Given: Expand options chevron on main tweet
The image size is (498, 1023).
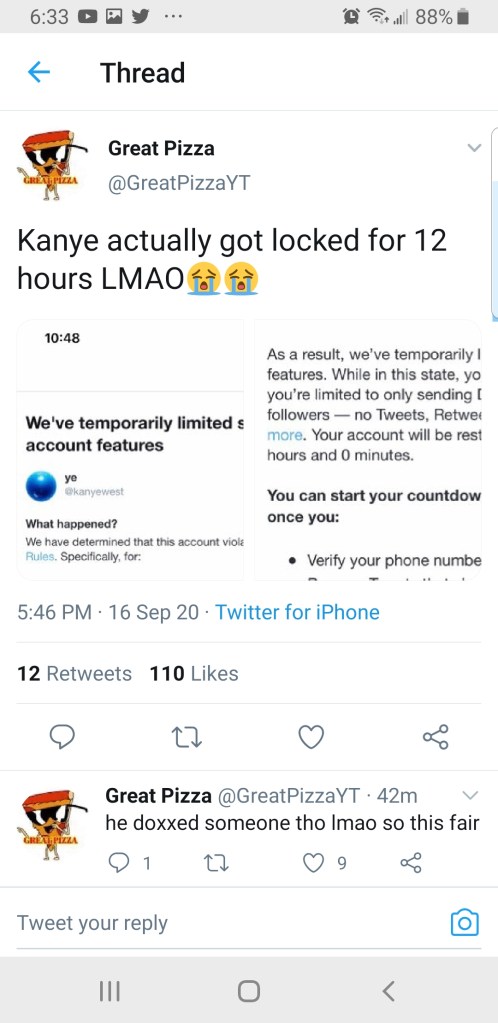Looking at the screenshot, I should pyautogui.click(x=475, y=148).
